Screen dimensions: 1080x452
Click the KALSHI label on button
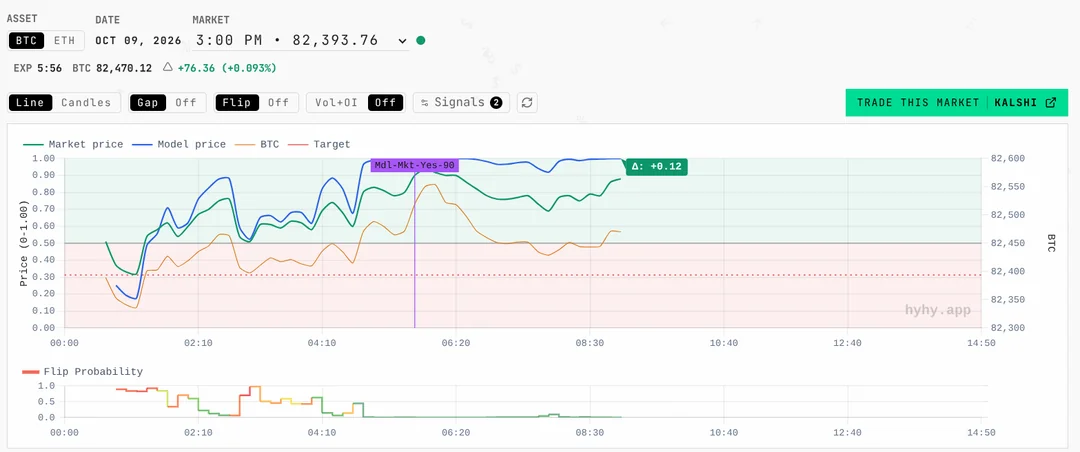pos(1016,103)
